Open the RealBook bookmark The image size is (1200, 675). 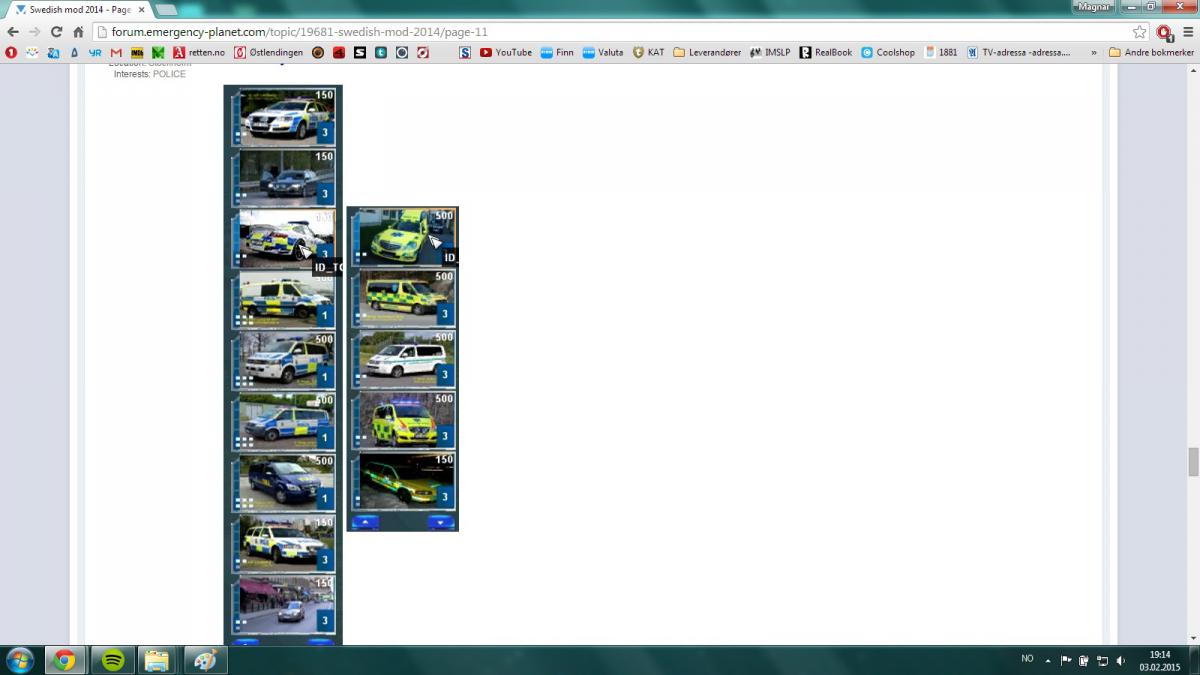[826, 52]
